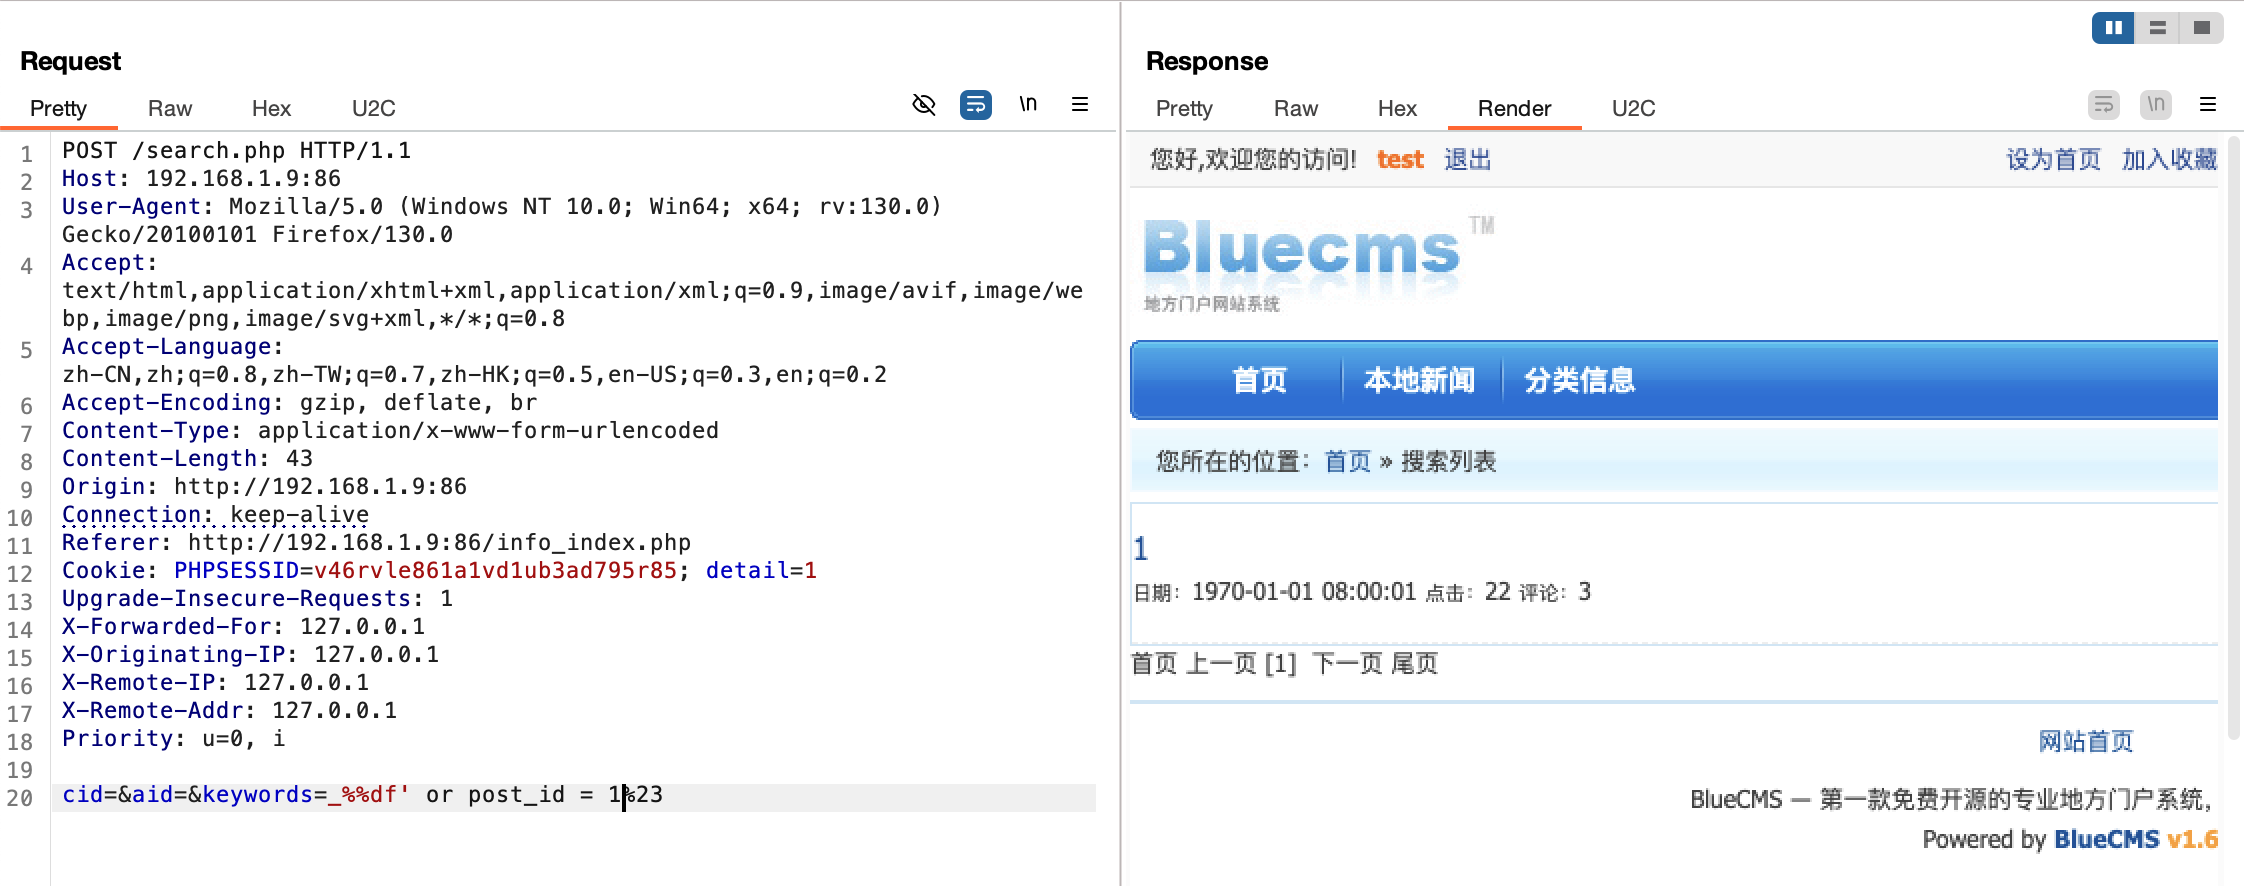Toggle word wrap icon in Response pane
This screenshot has height=886, width=2244.
point(2104,104)
